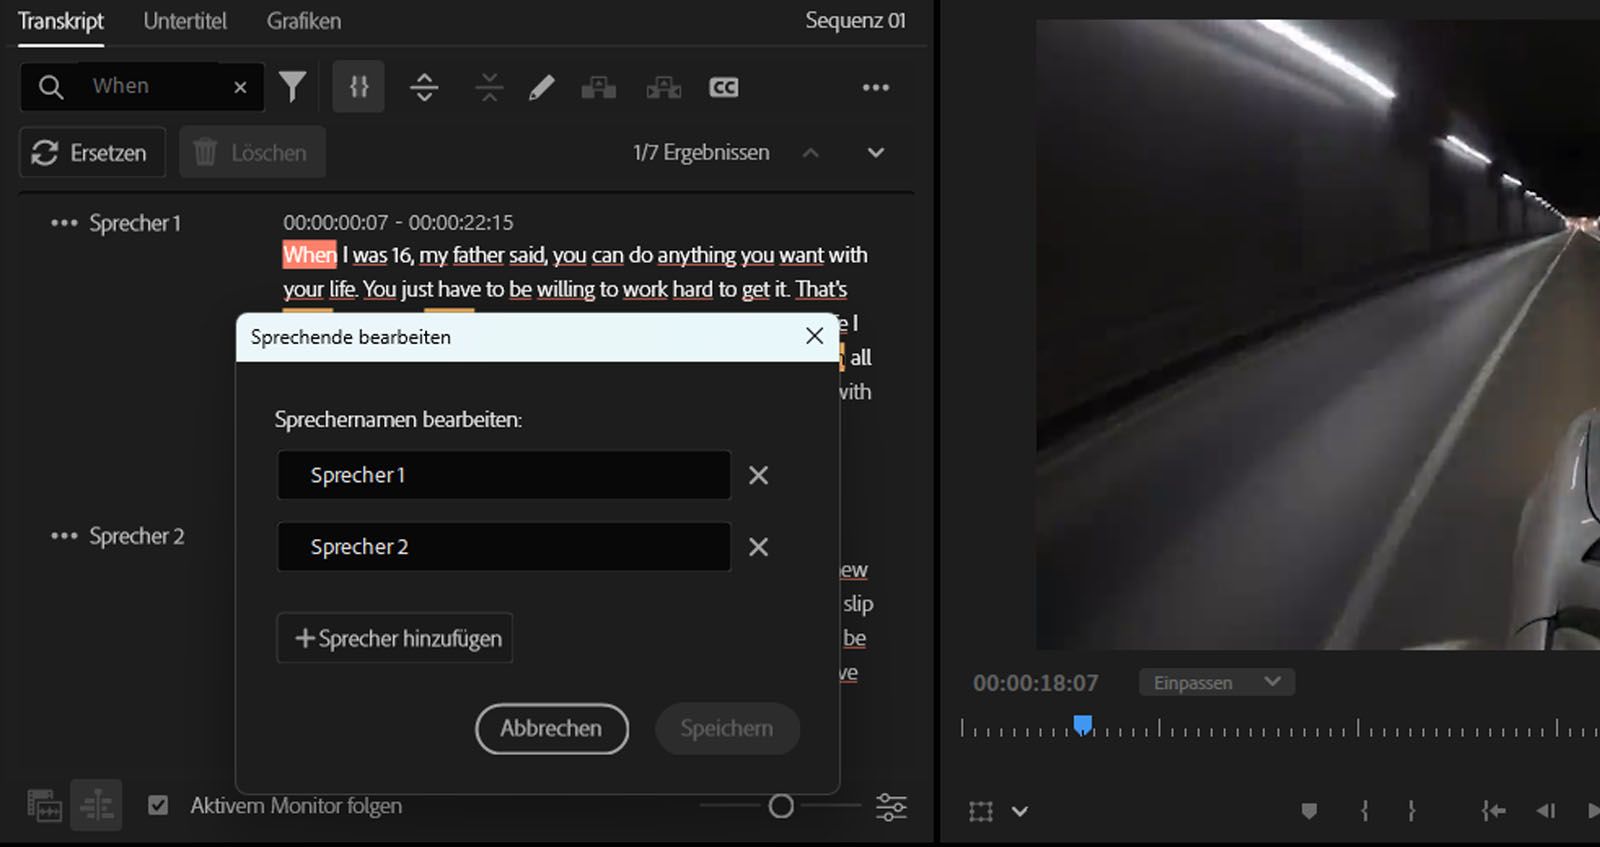The image size is (1600, 847).
Task: Toggle the pause/gap markers button
Action: [x=359, y=87]
